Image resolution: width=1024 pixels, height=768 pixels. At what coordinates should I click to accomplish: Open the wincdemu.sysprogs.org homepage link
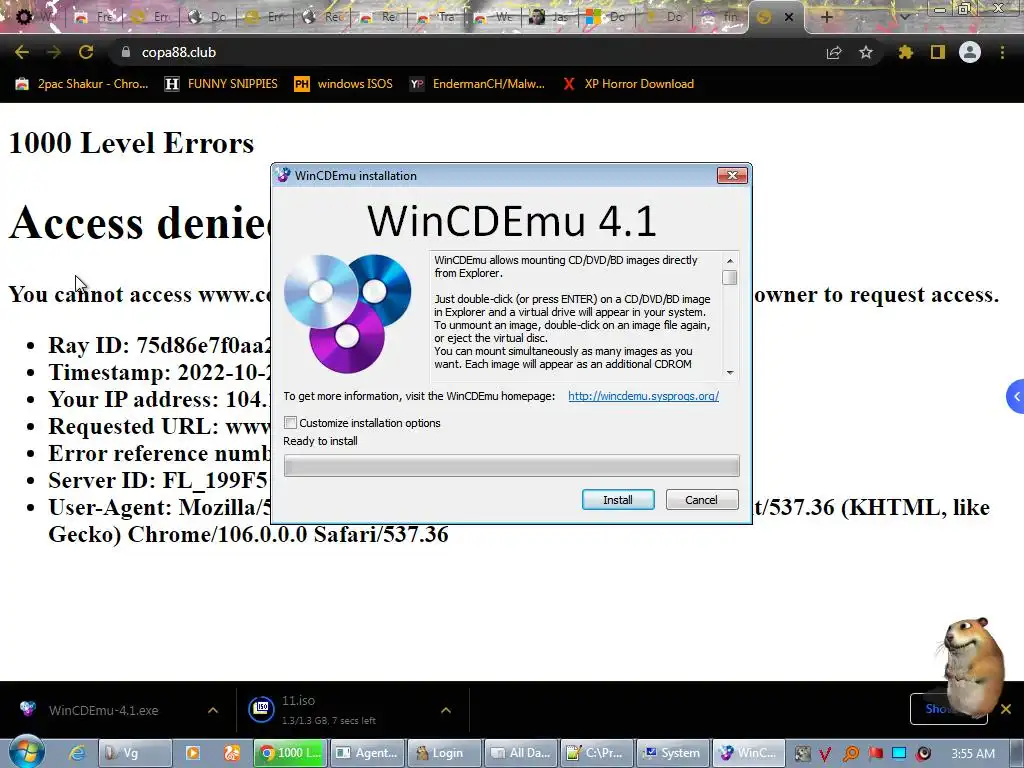tap(643, 396)
